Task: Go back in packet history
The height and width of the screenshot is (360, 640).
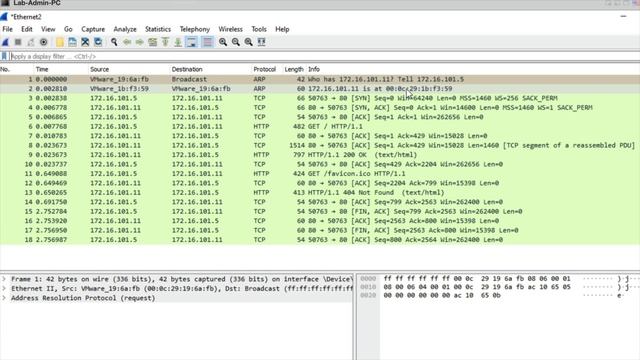Action: click(x=127, y=42)
